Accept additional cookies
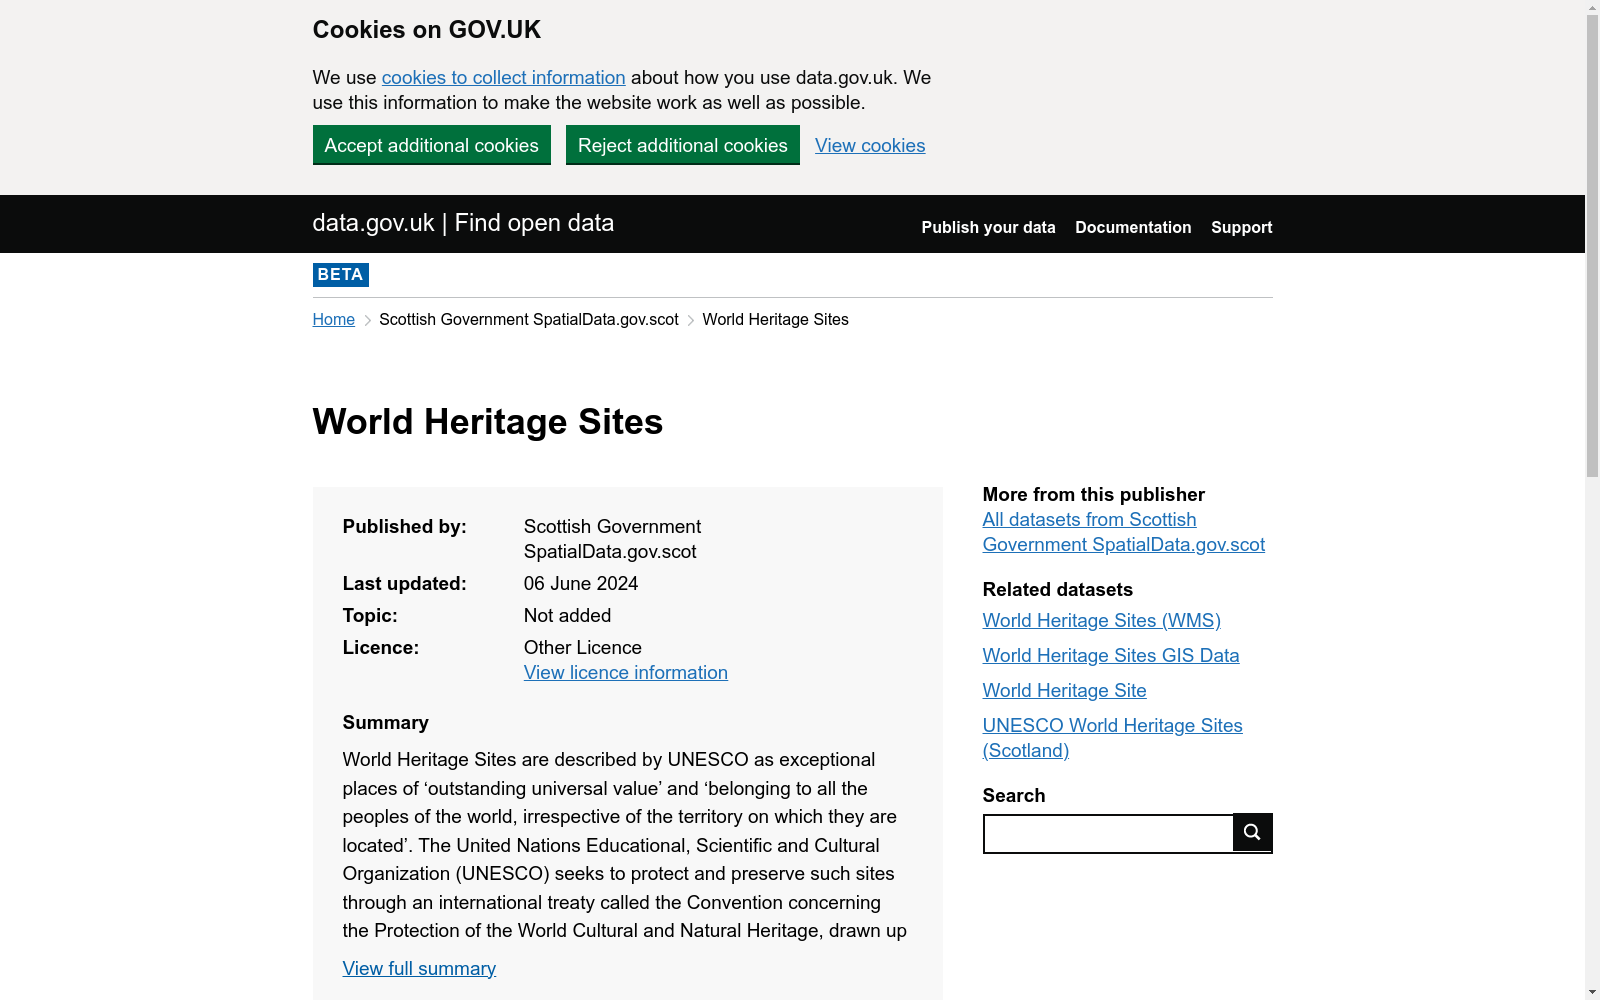The height and width of the screenshot is (1000, 1600). tap(432, 145)
